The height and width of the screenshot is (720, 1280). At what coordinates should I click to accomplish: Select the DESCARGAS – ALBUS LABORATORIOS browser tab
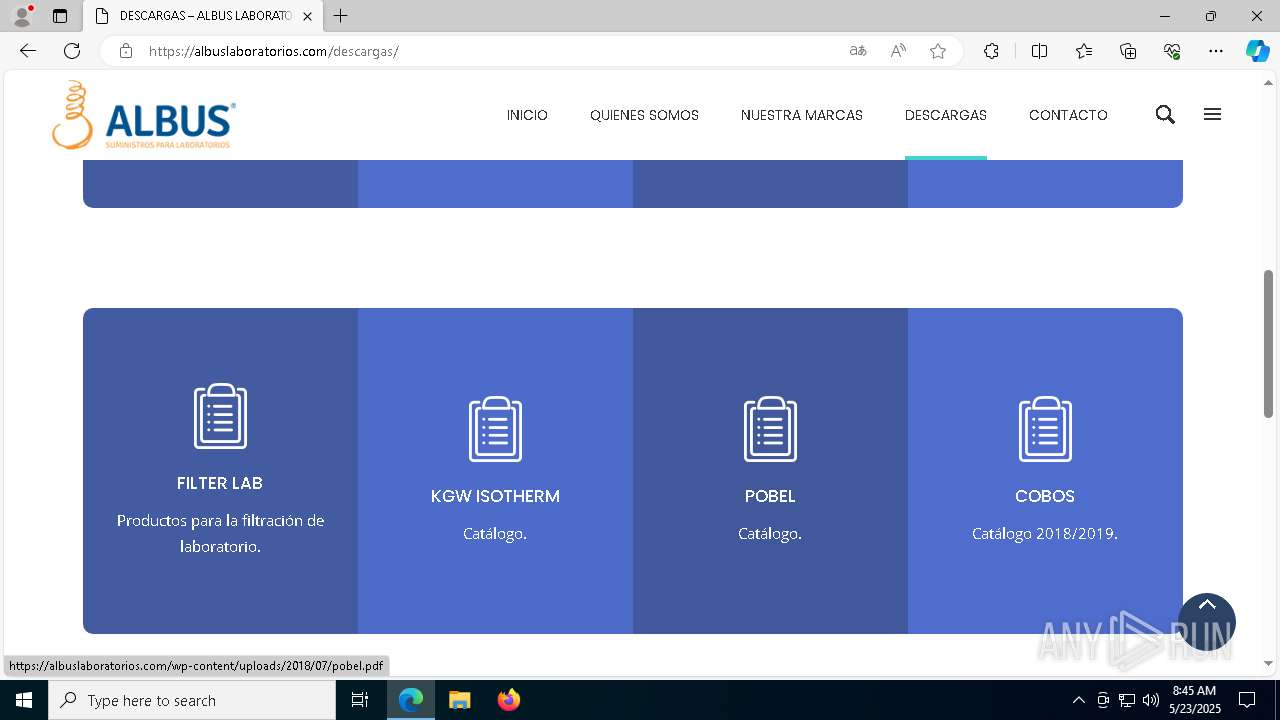(203, 16)
